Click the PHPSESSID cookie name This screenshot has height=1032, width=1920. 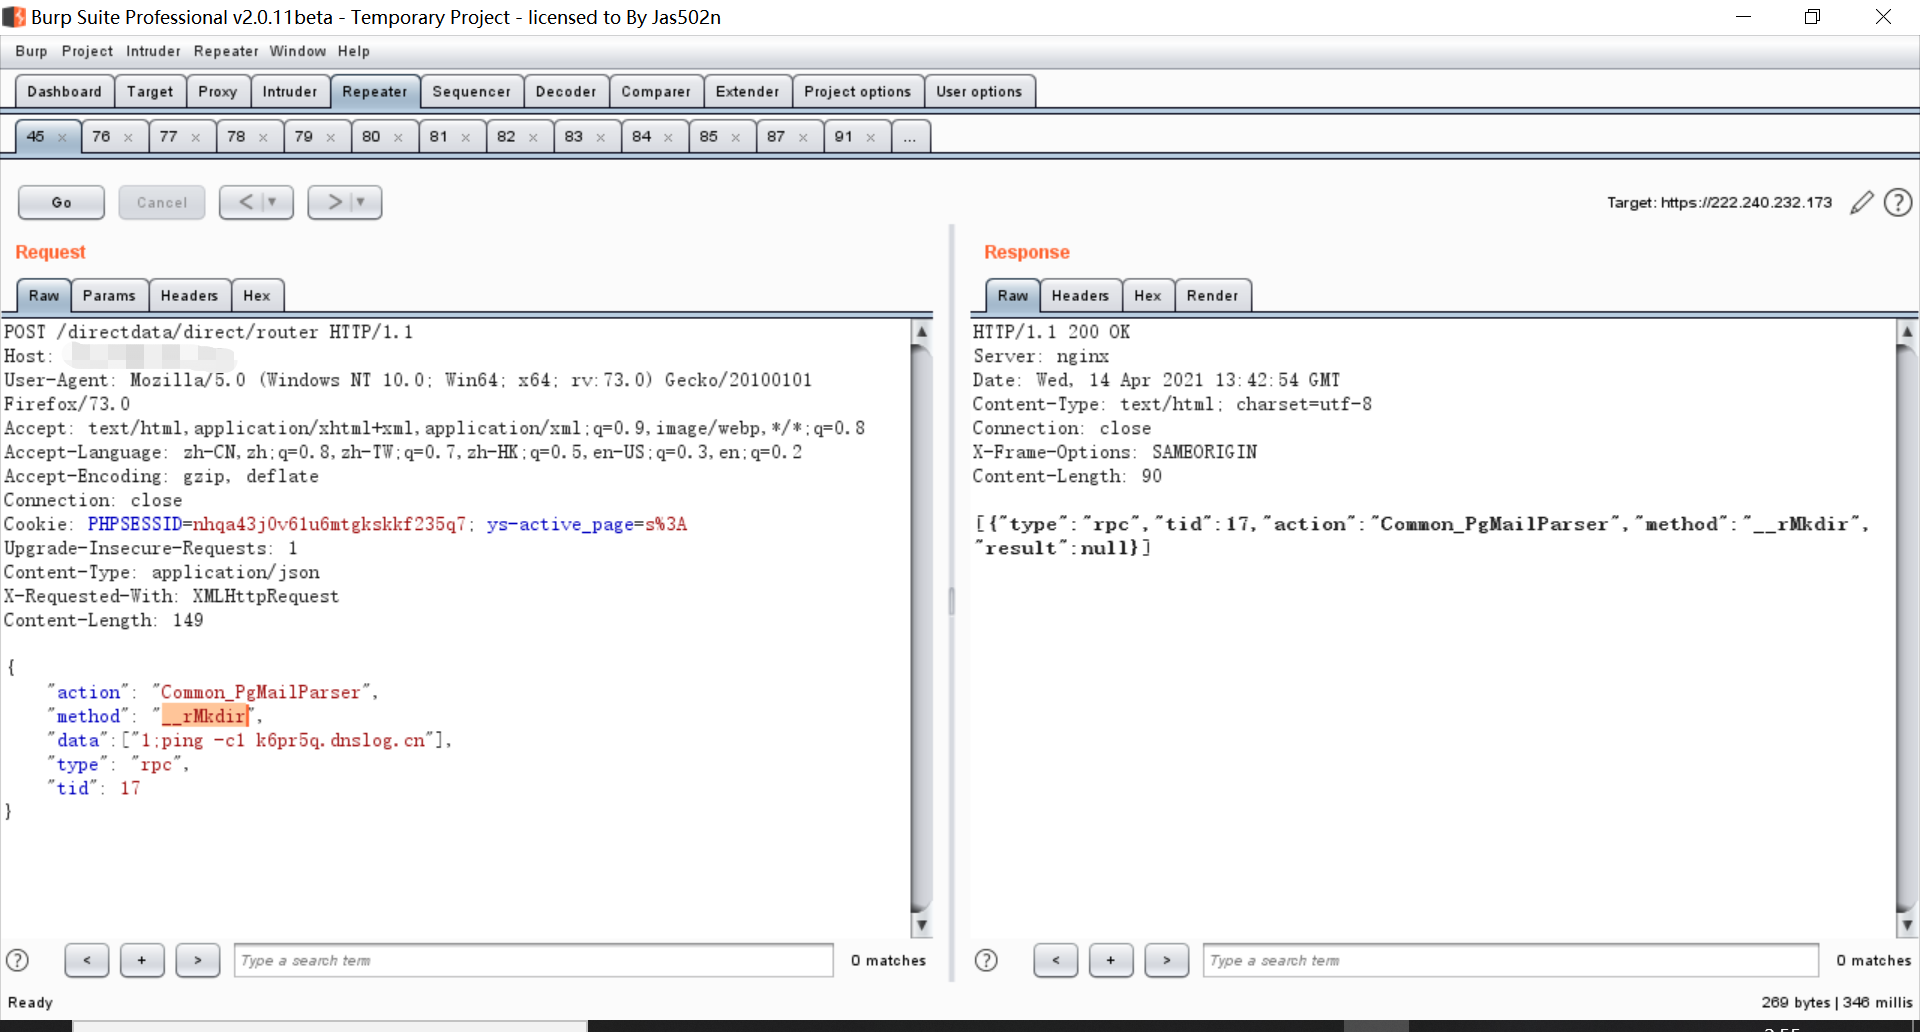[x=135, y=524]
